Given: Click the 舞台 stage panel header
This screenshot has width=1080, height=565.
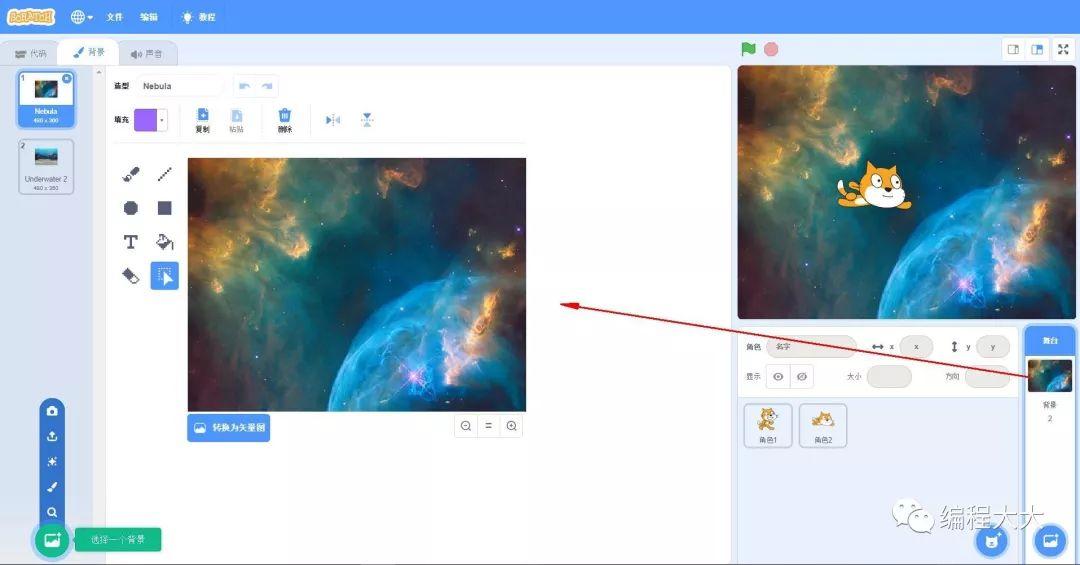Looking at the screenshot, I should click(1050, 340).
